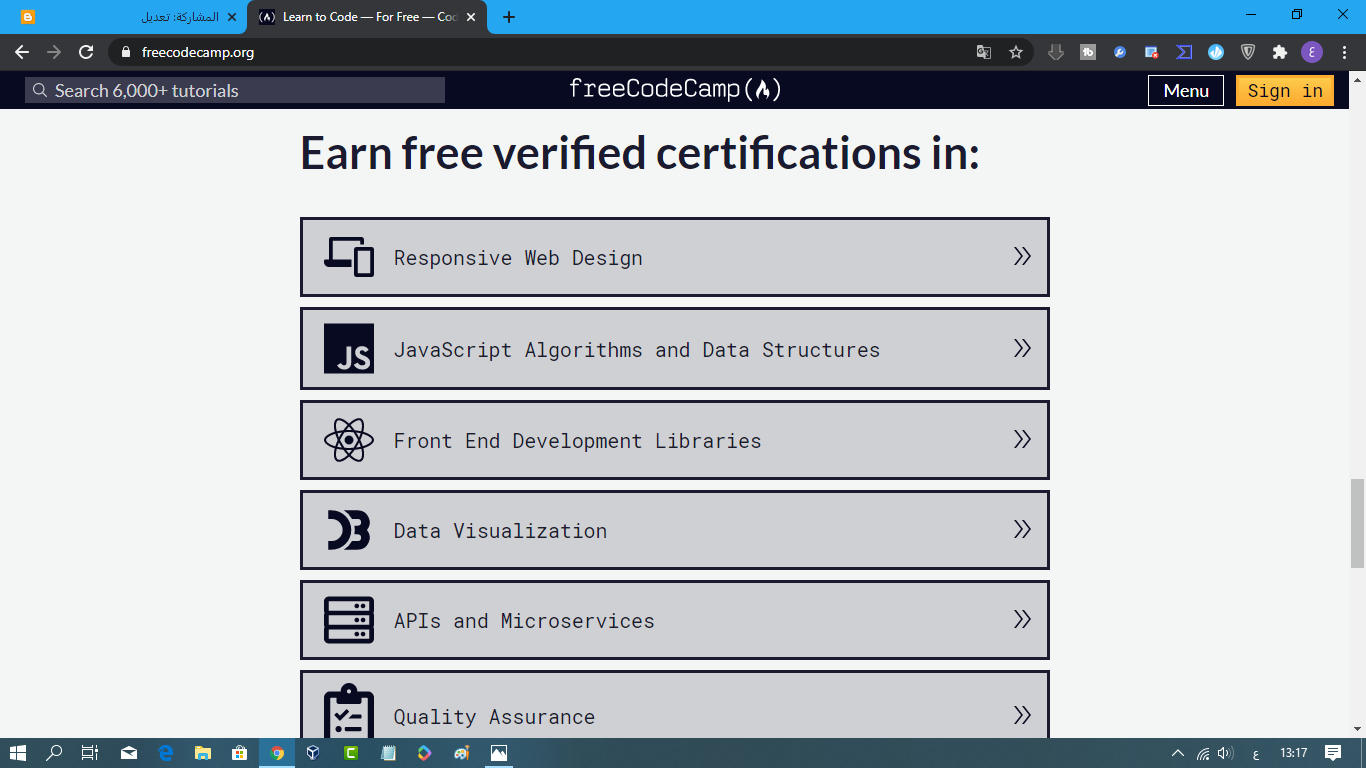Open Photos app in the taskbar
Viewport: 1366px width, 768px height.
[498, 753]
